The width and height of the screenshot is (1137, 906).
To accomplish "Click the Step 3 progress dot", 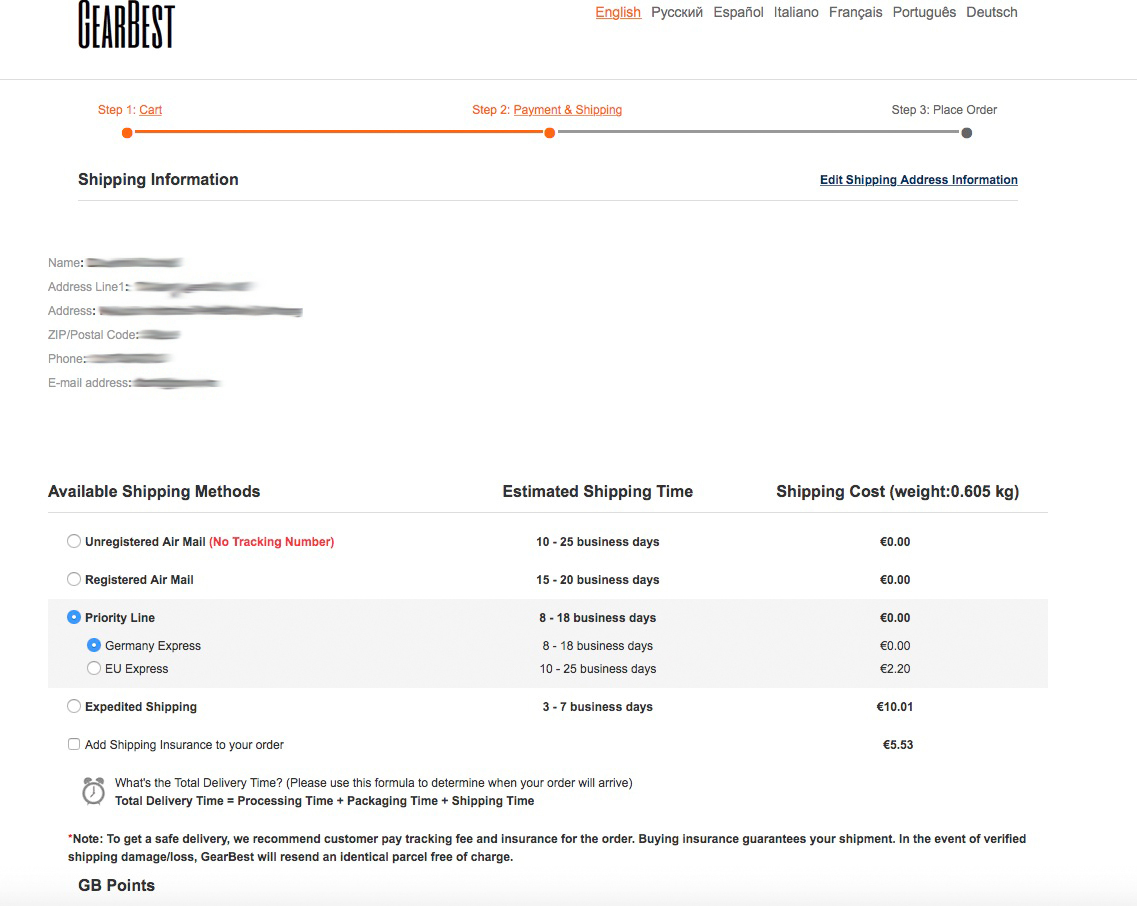I will pos(966,133).
